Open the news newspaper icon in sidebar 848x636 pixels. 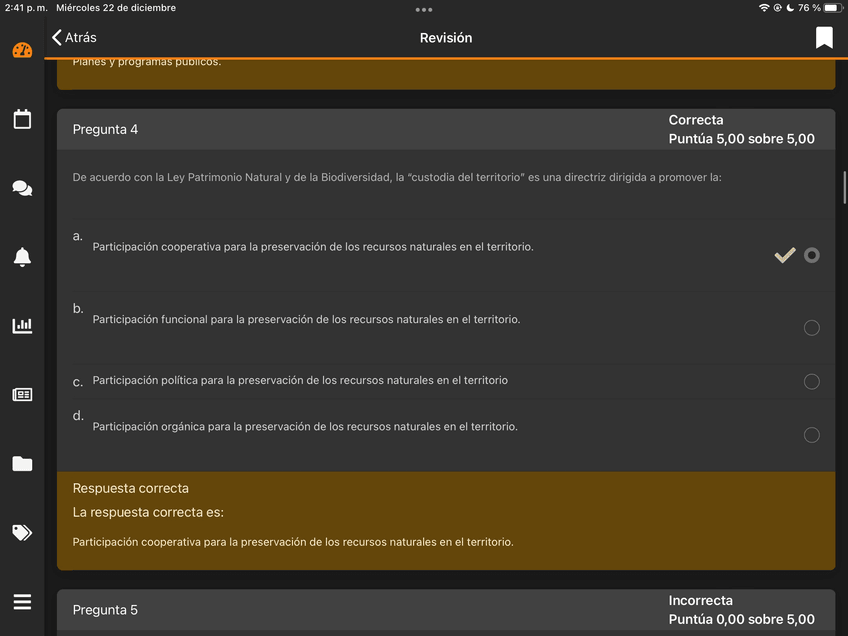[x=22, y=395]
